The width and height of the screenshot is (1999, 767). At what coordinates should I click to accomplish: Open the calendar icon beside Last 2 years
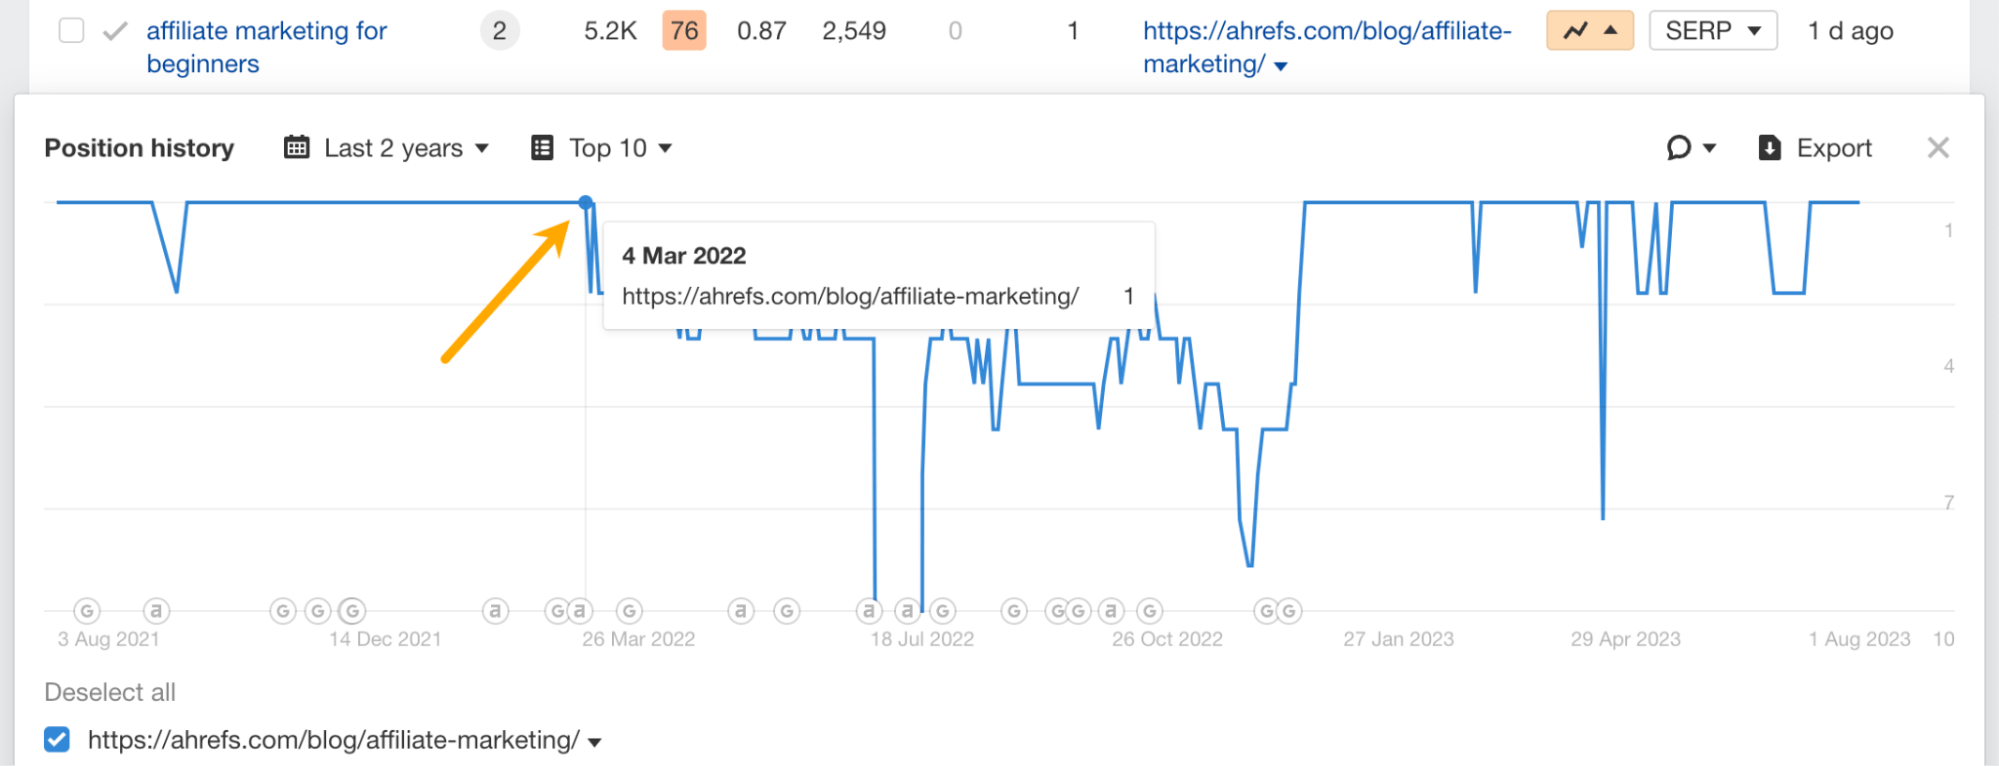296,147
